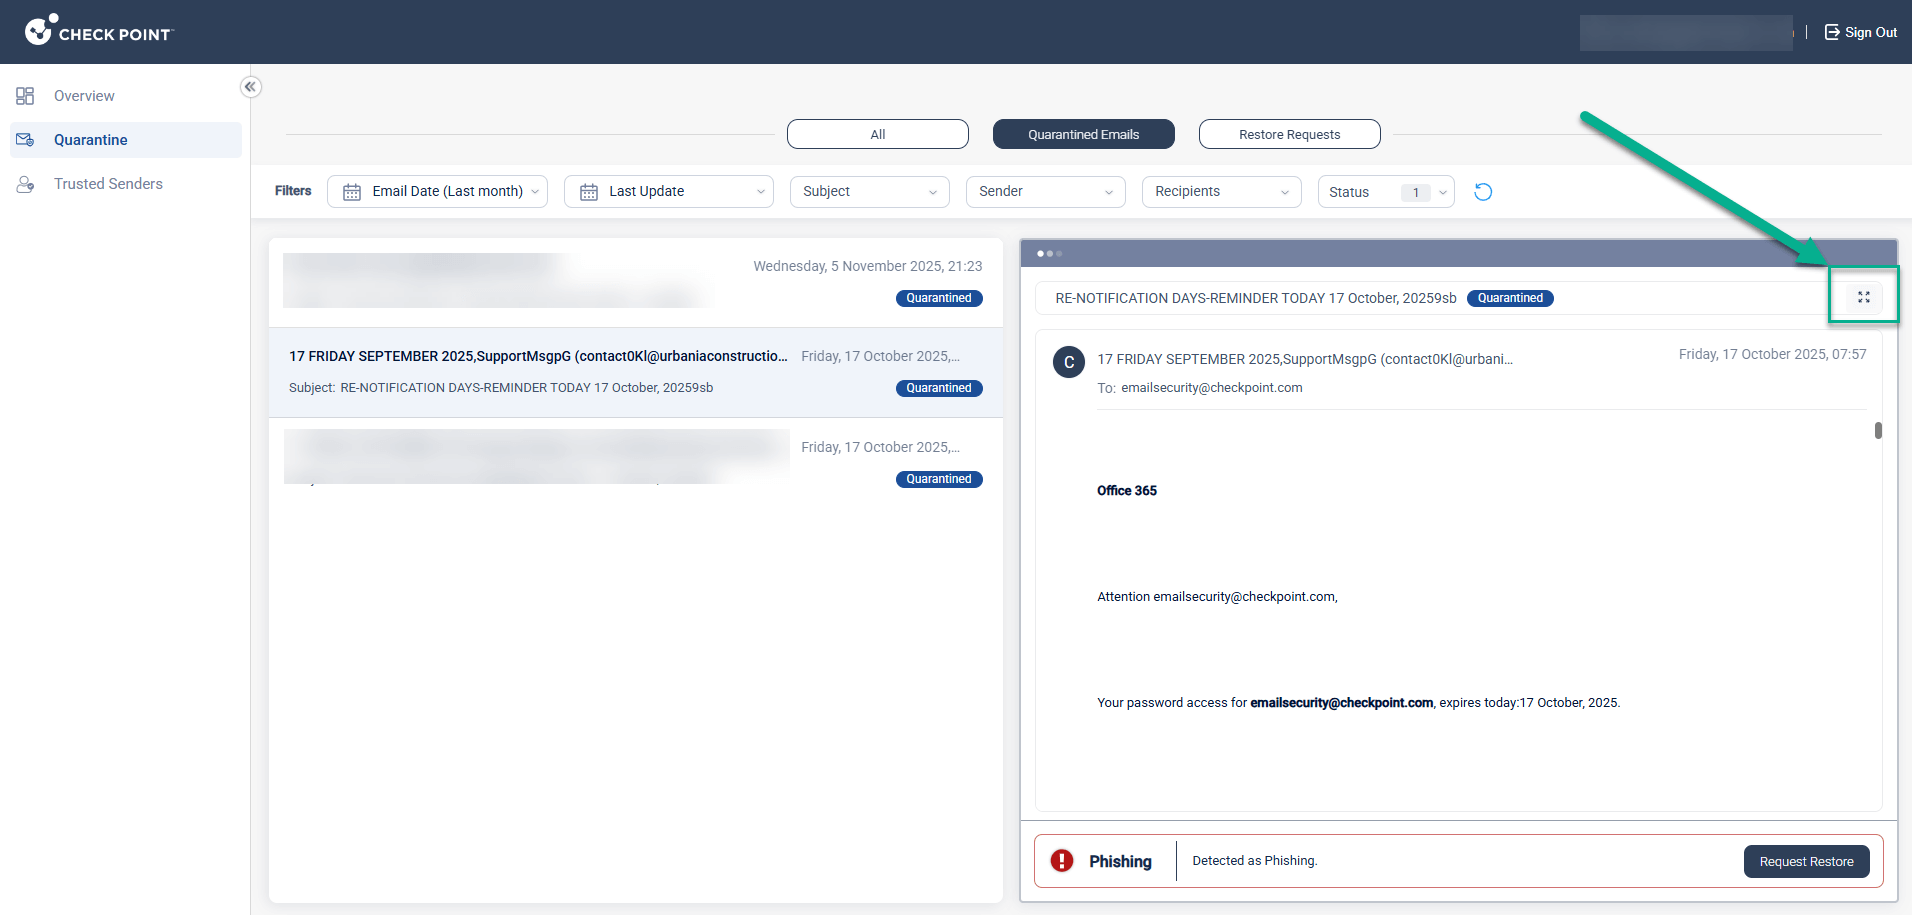Collapse the left sidebar with chevron icon
Viewport: 1912px width, 915px height.
pyautogui.click(x=250, y=87)
